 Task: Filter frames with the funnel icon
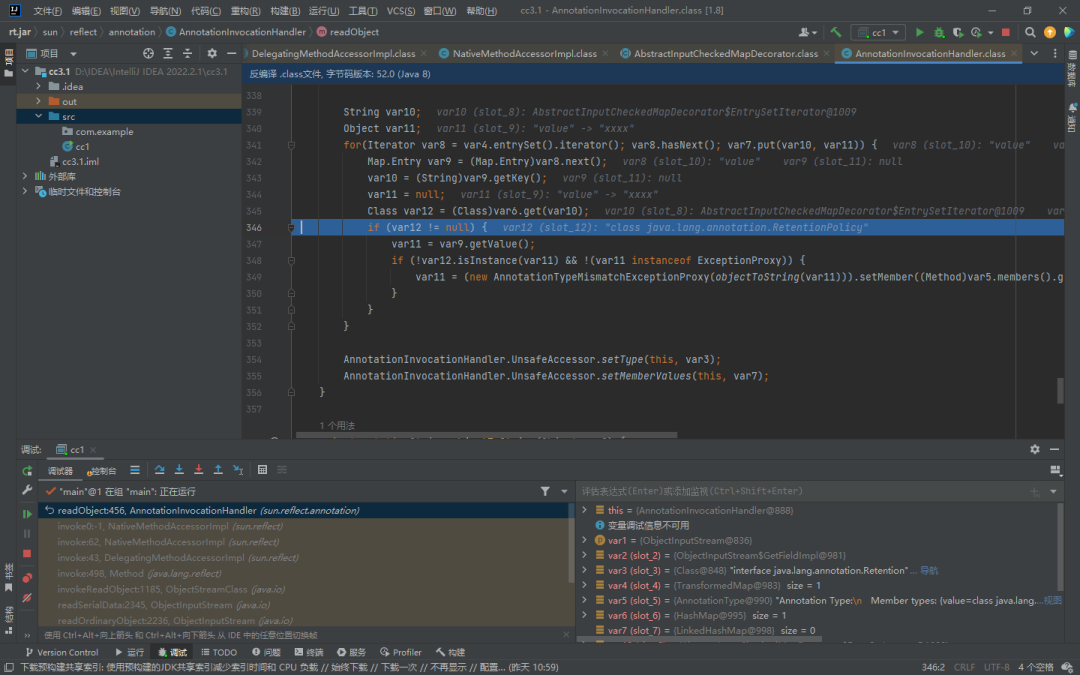tap(545, 491)
